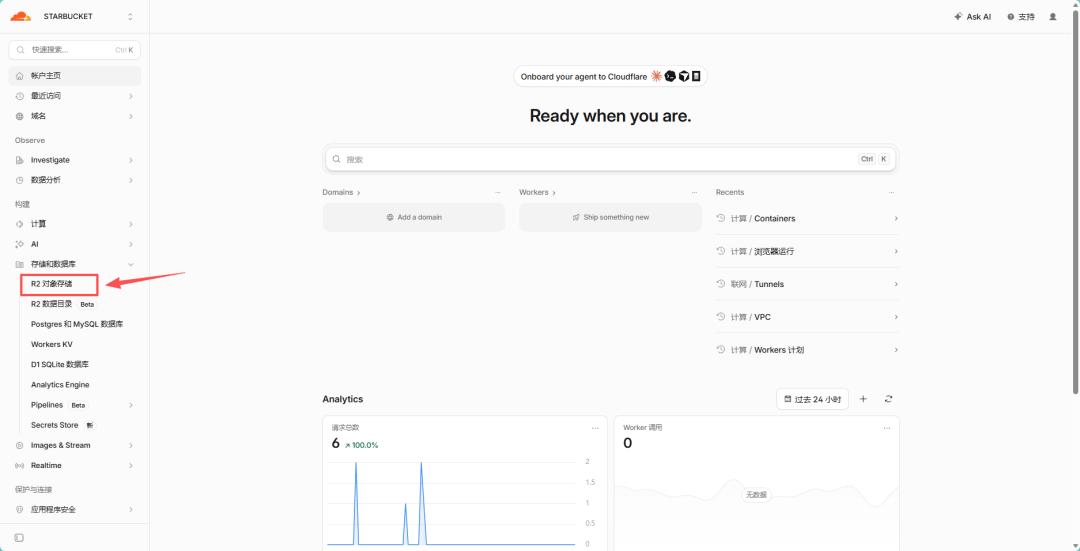The image size is (1080, 551).
Task: Click the AI sparkle icon in sidebar
Action: click(x=19, y=244)
